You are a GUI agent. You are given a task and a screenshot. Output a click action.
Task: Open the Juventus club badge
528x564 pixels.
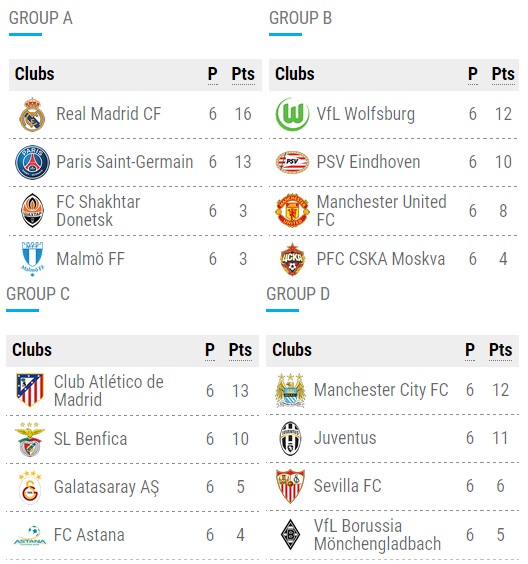click(290, 438)
